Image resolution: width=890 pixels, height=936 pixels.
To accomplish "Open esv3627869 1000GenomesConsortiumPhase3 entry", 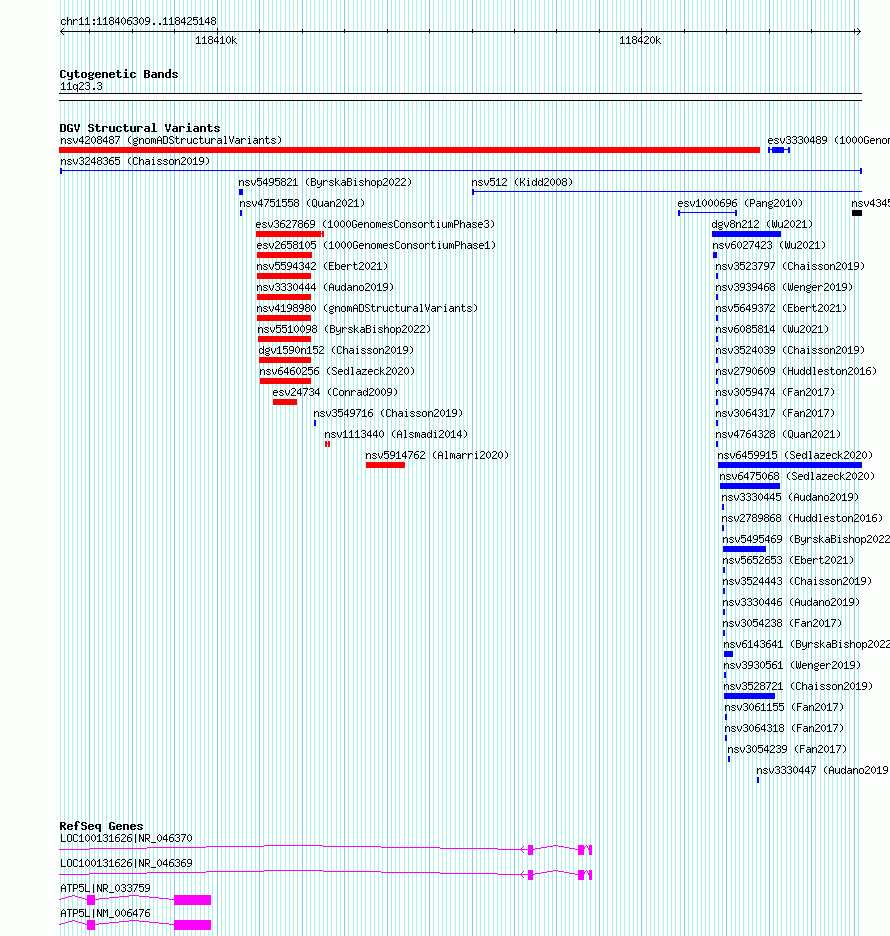I will [375, 224].
